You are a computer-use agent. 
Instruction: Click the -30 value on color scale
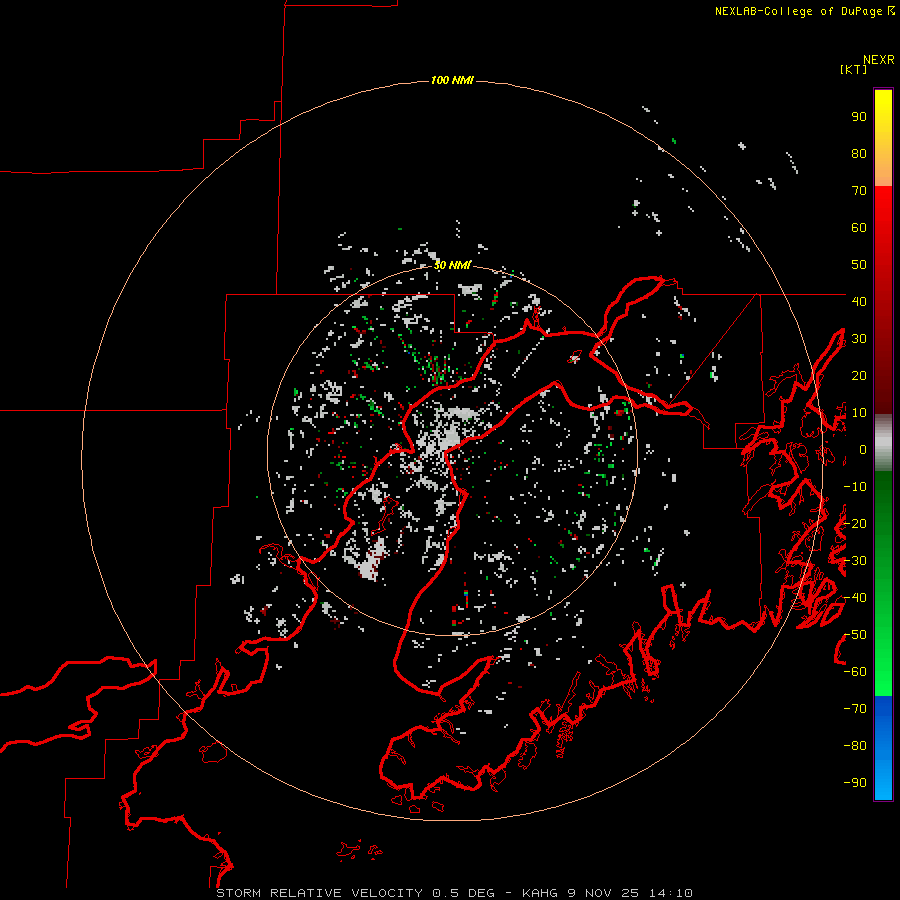click(855, 561)
